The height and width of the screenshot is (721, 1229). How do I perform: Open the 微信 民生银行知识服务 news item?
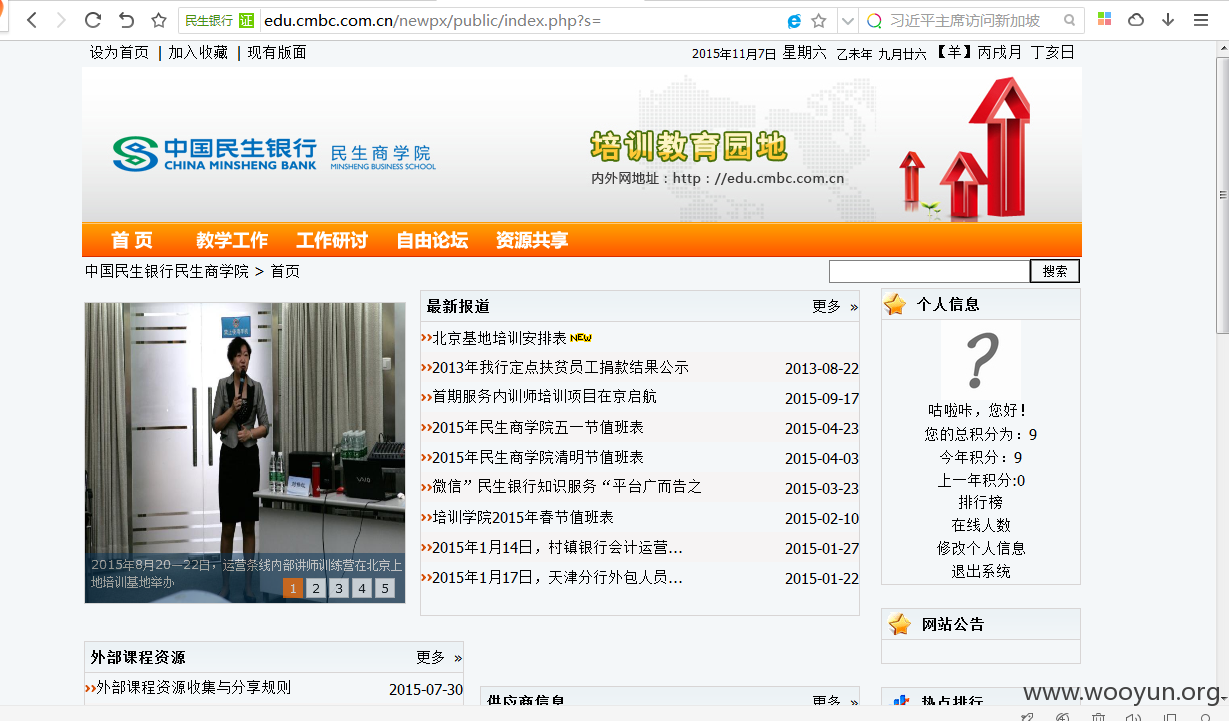click(567, 487)
